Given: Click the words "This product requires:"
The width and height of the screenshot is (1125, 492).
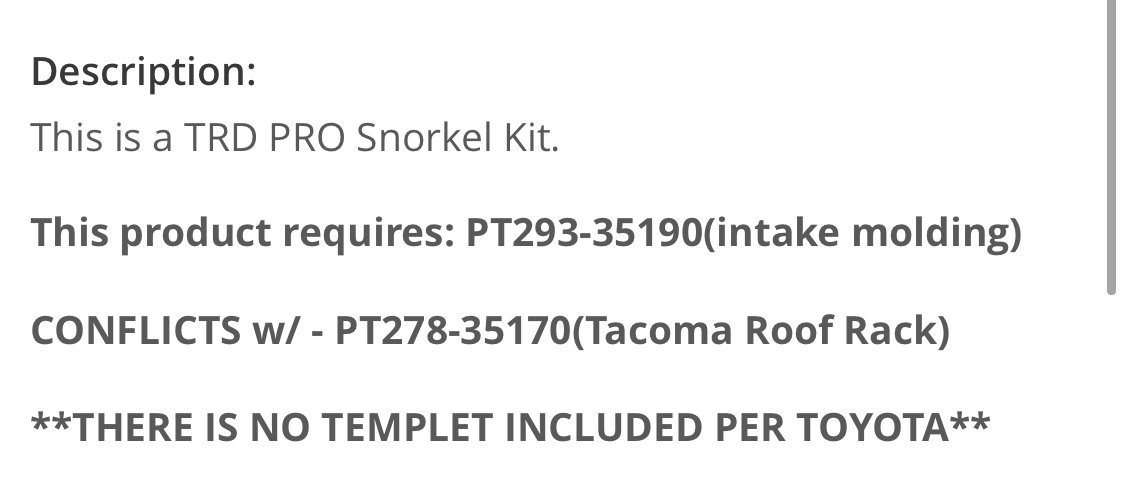Looking at the screenshot, I should click(243, 234).
